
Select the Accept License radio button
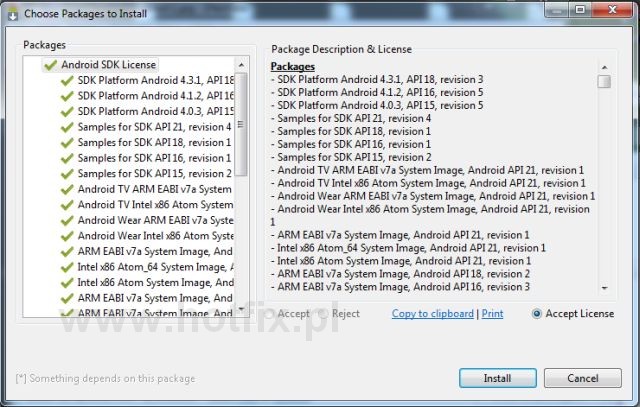[573, 314]
